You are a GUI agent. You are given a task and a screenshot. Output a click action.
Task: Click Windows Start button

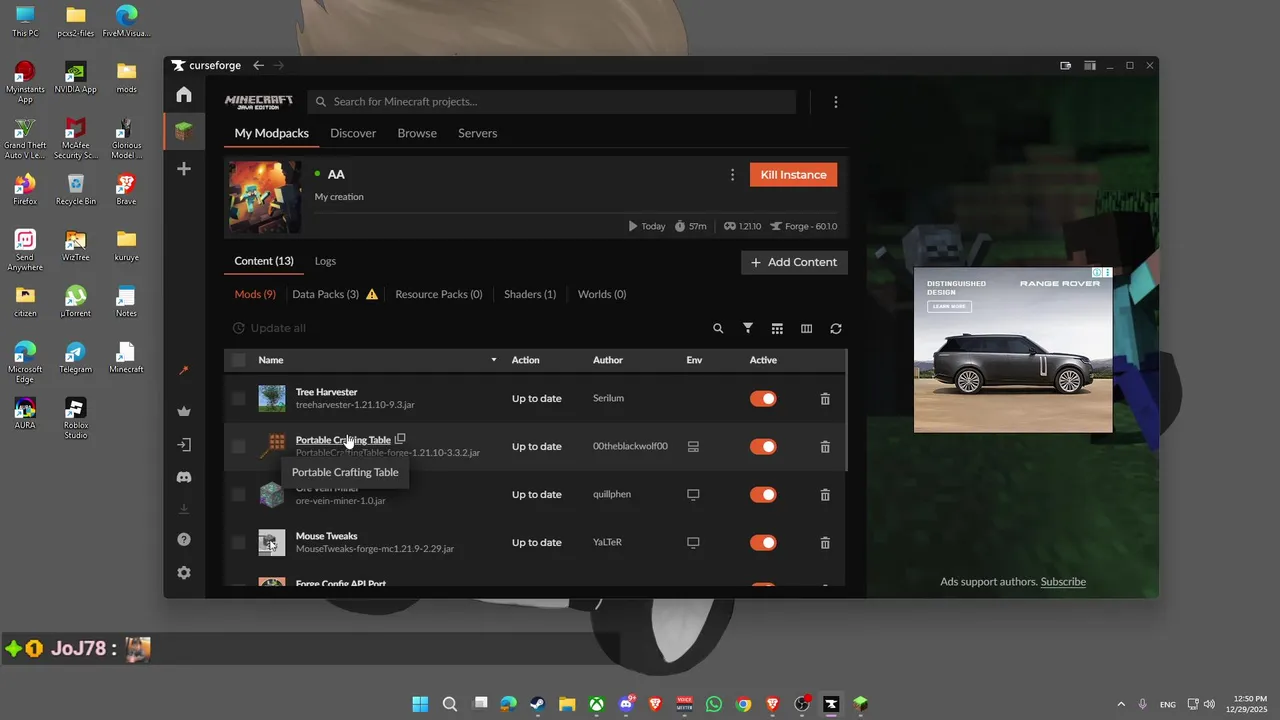pyautogui.click(x=420, y=704)
